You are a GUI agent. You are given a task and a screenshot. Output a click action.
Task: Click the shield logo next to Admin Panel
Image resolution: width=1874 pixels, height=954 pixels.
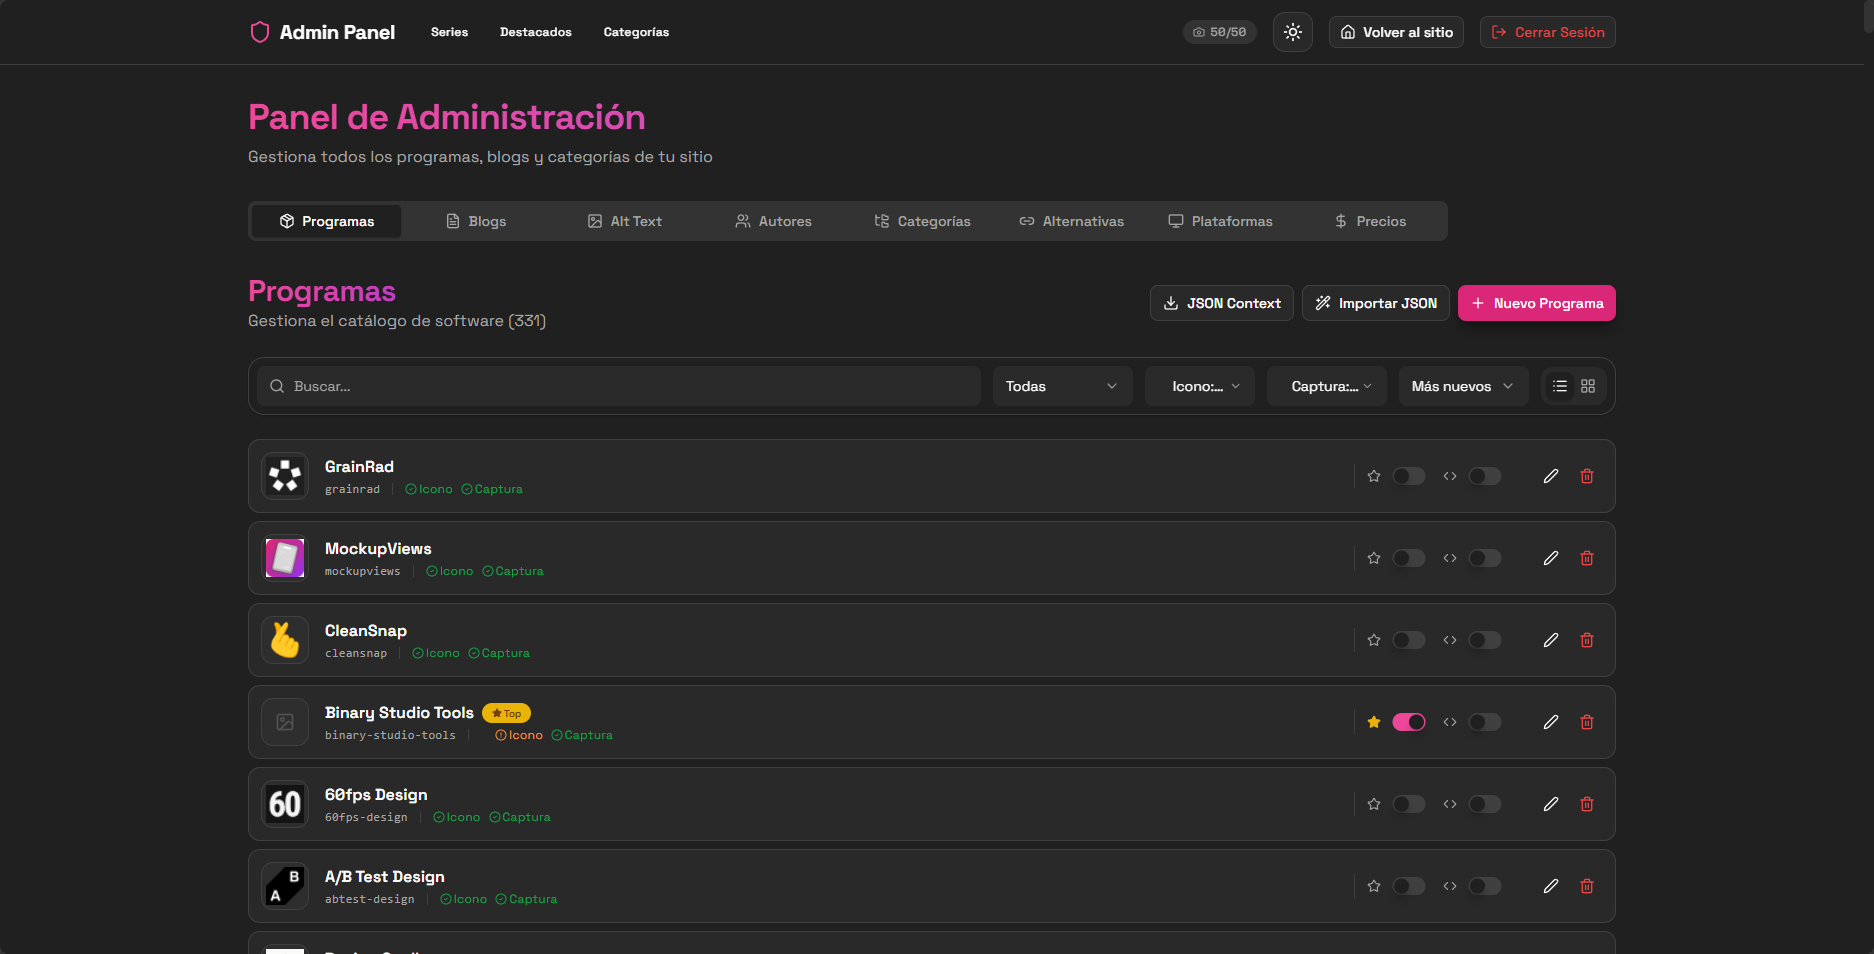point(259,31)
